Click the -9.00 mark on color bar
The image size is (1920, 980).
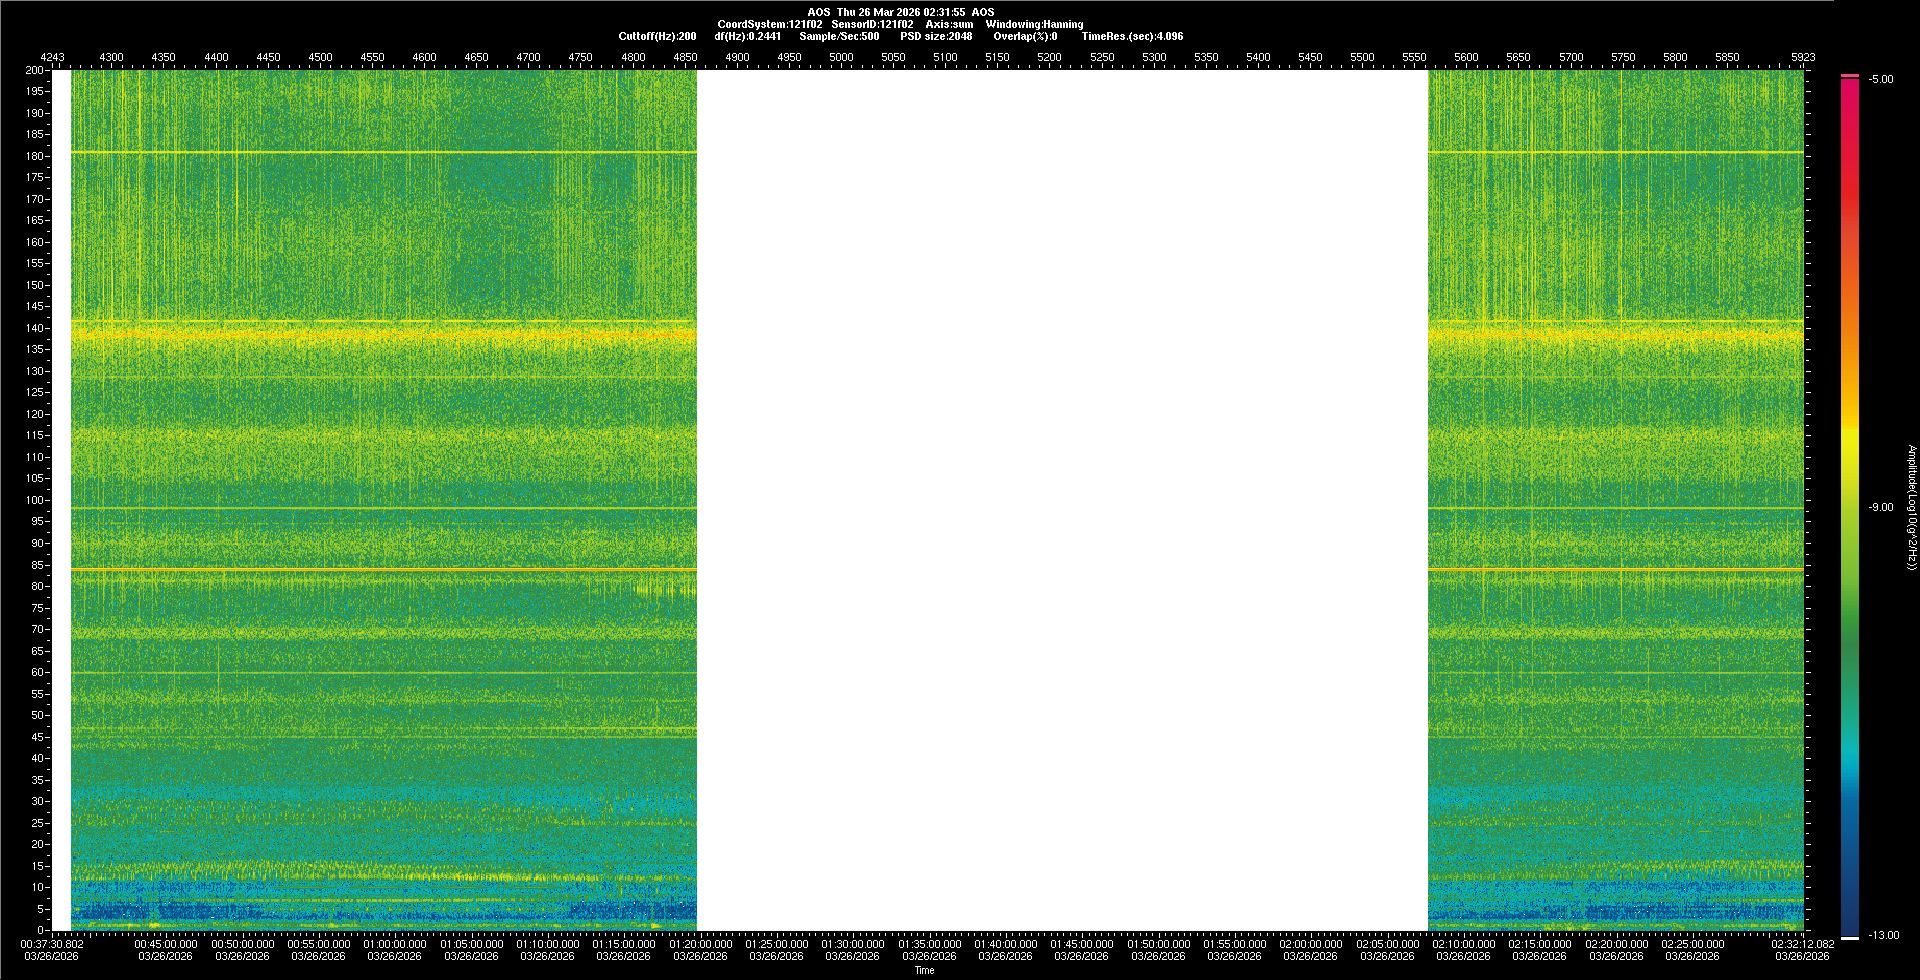coord(1881,508)
